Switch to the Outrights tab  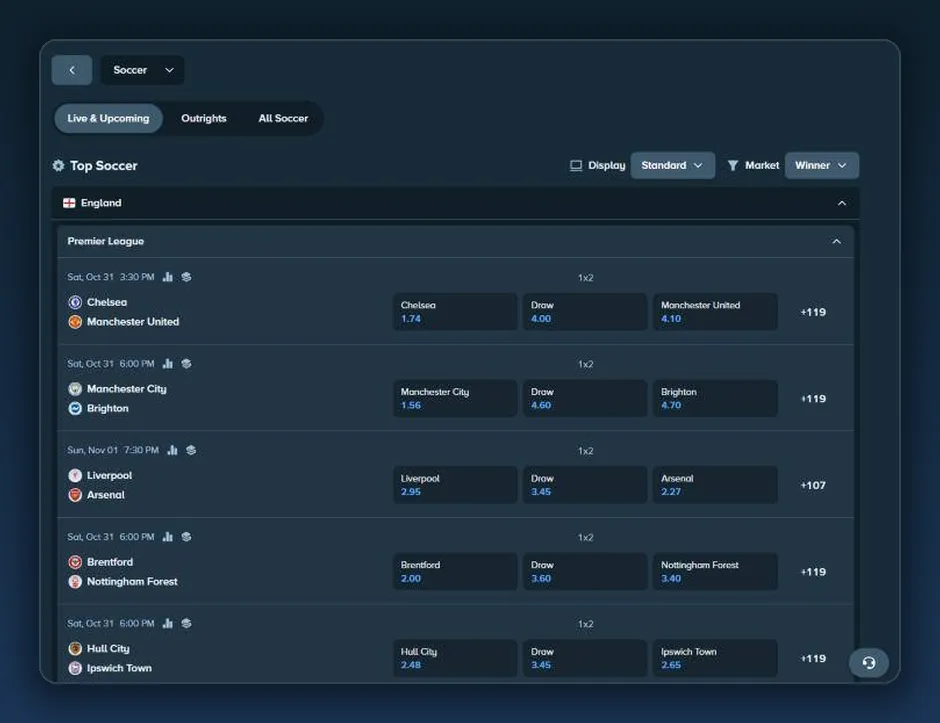[204, 119]
